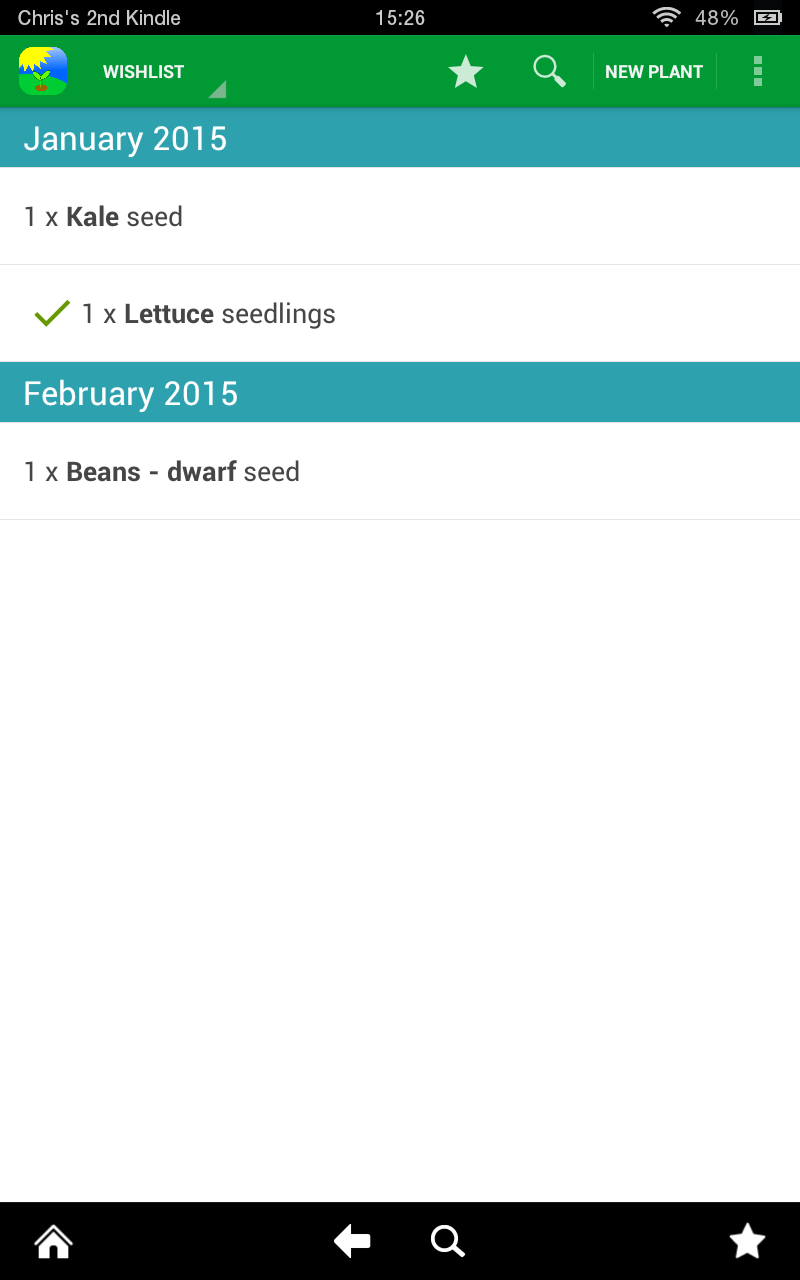Switch to the Wishlist screen title
Image resolution: width=800 pixels, height=1280 pixels.
(143, 71)
